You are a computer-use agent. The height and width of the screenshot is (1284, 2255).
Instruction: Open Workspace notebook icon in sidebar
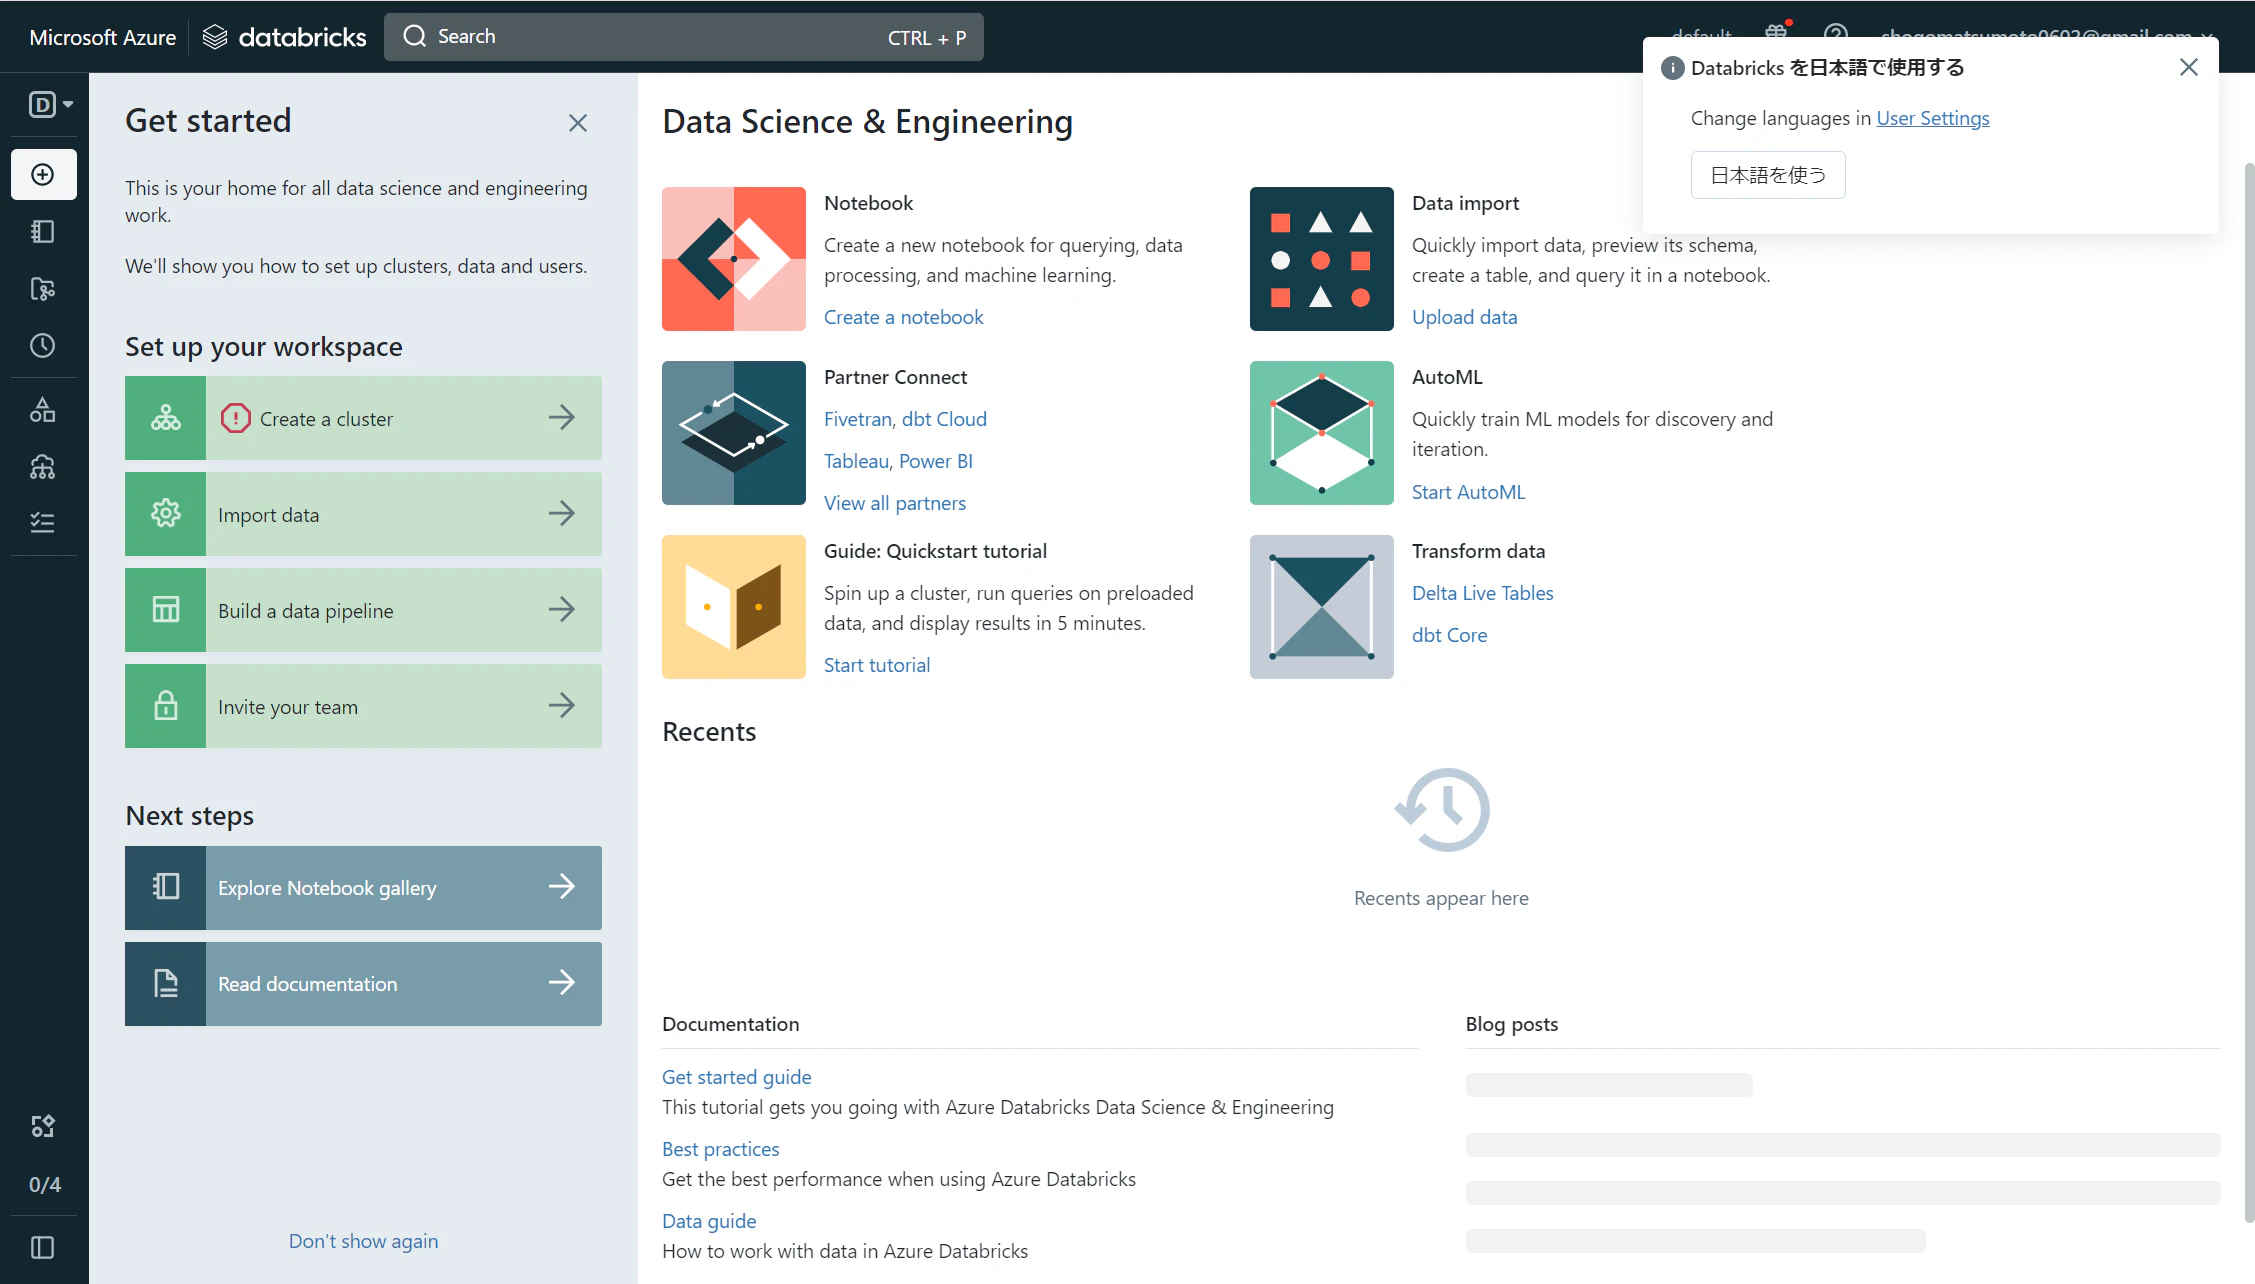[43, 232]
